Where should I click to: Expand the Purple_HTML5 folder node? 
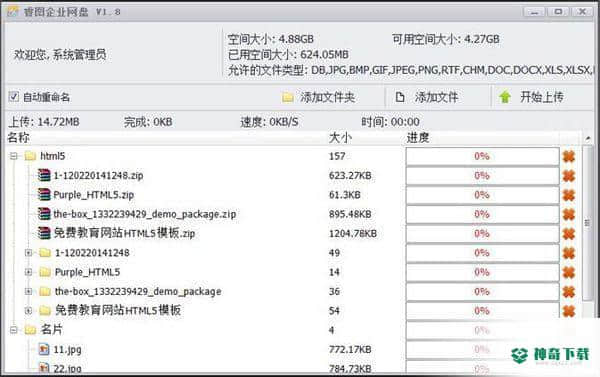[28, 272]
